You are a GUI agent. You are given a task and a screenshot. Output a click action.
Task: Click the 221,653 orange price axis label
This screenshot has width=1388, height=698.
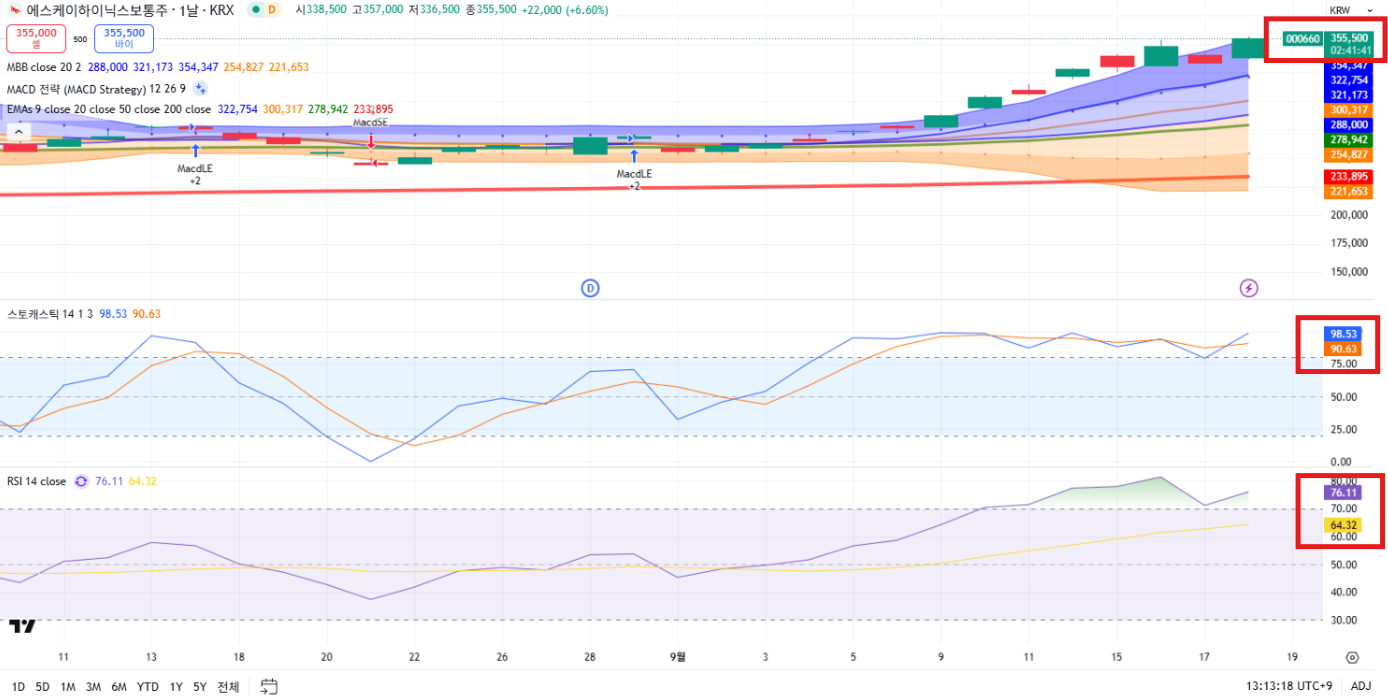[x=1349, y=191]
